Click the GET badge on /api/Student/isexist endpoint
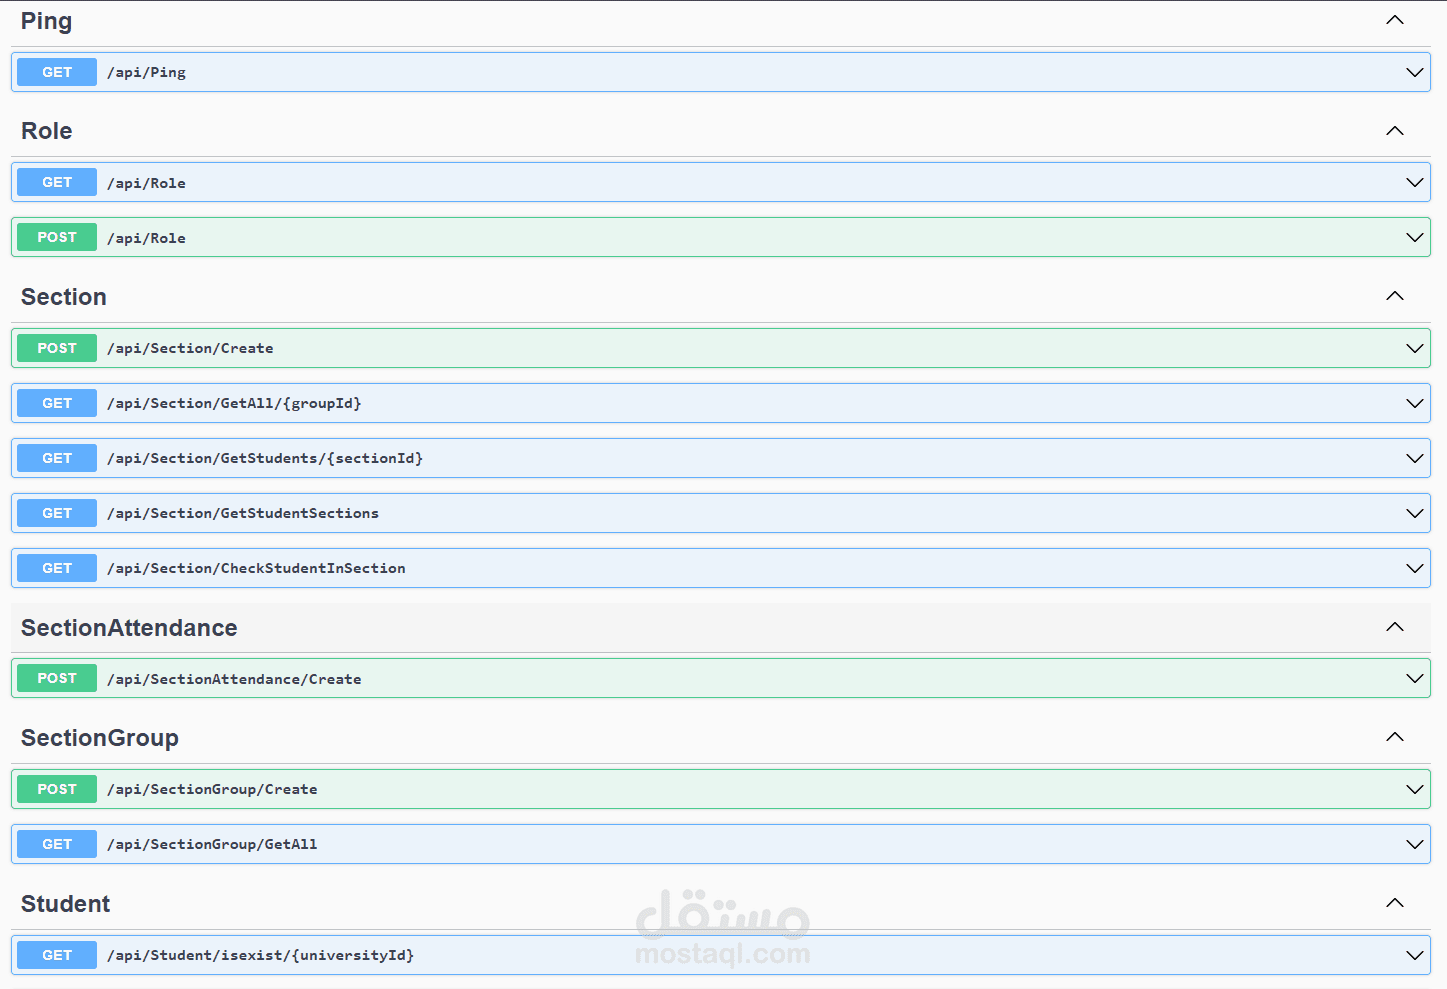 (56, 954)
